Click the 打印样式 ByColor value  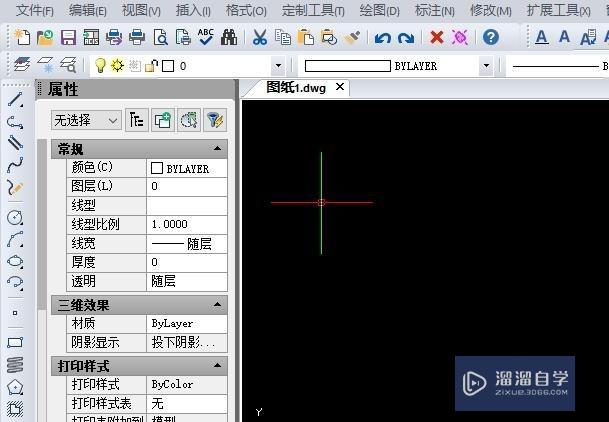pyautogui.click(x=187, y=384)
